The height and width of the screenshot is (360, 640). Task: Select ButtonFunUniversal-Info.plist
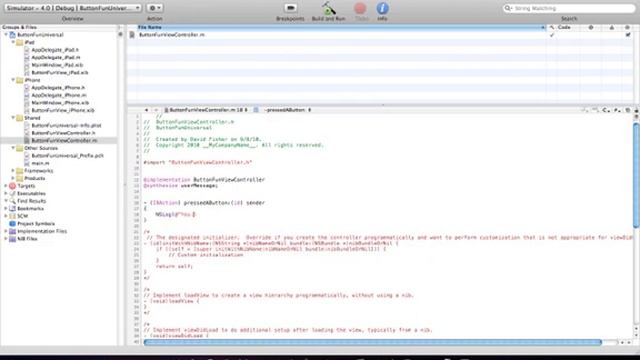click(67, 125)
